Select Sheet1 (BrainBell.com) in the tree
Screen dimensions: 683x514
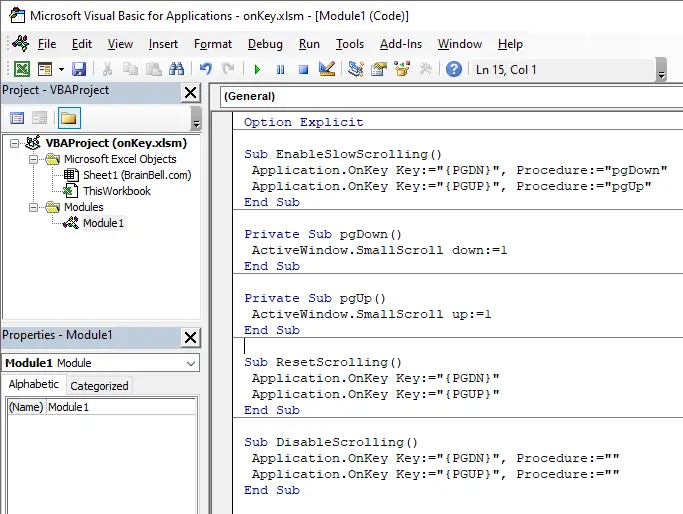(x=137, y=175)
